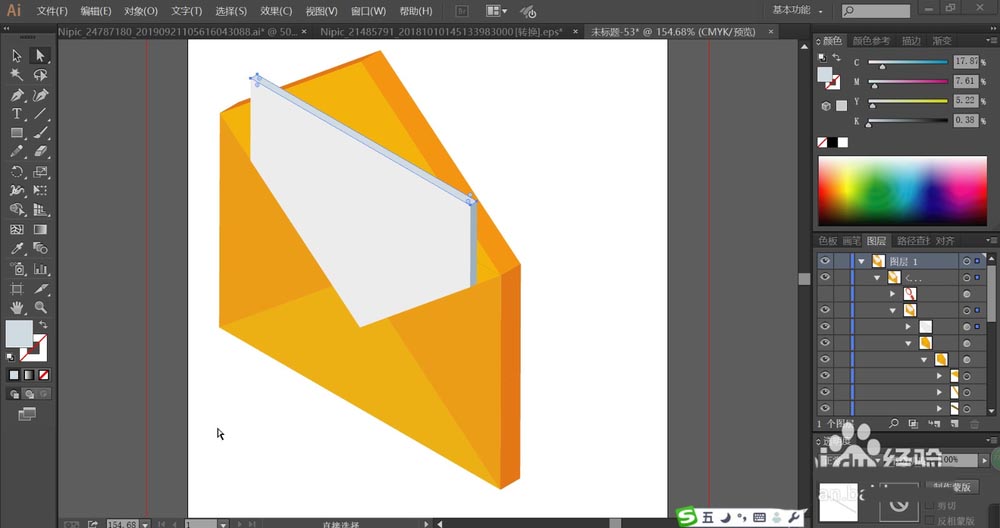Viewport: 1000px width, 528px height.
Task: Click the Locate Object icon in Layers panel
Action: pyautogui.click(x=893, y=423)
